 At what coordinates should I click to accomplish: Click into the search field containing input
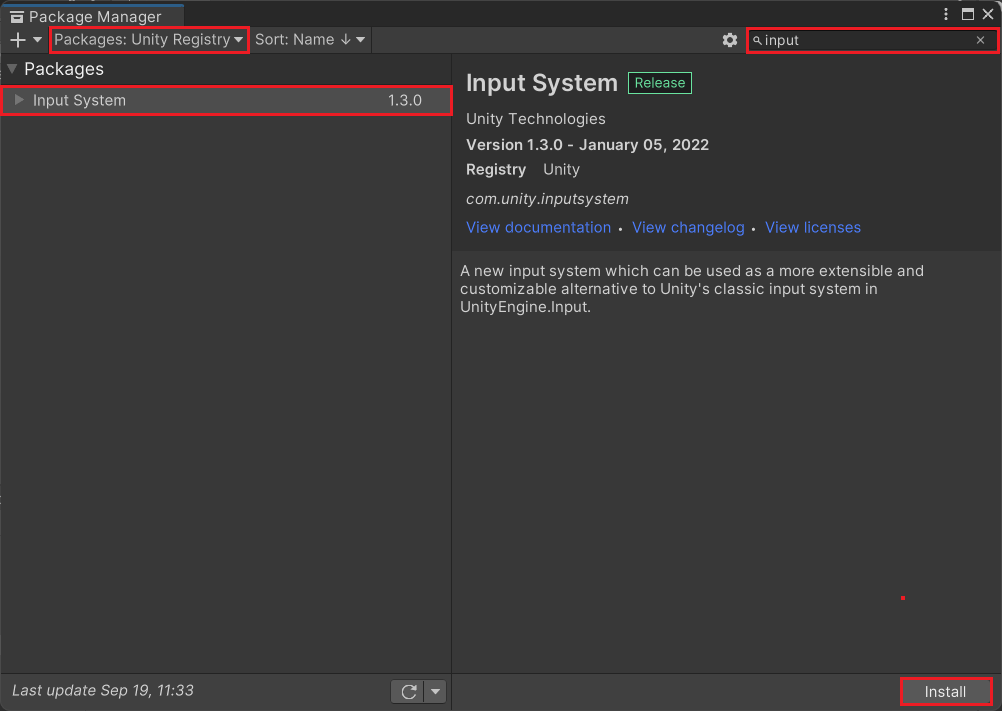click(872, 40)
